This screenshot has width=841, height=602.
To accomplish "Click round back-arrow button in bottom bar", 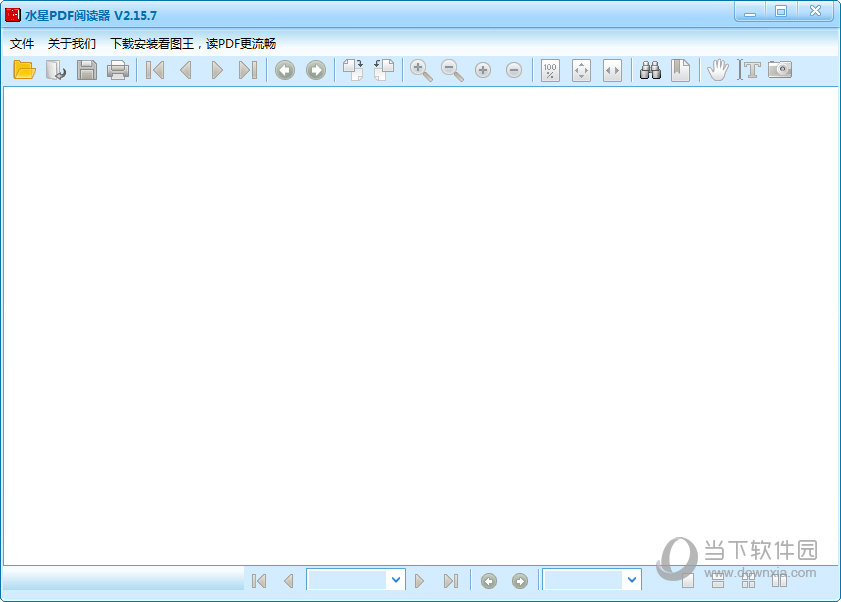I will coord(489,581).
